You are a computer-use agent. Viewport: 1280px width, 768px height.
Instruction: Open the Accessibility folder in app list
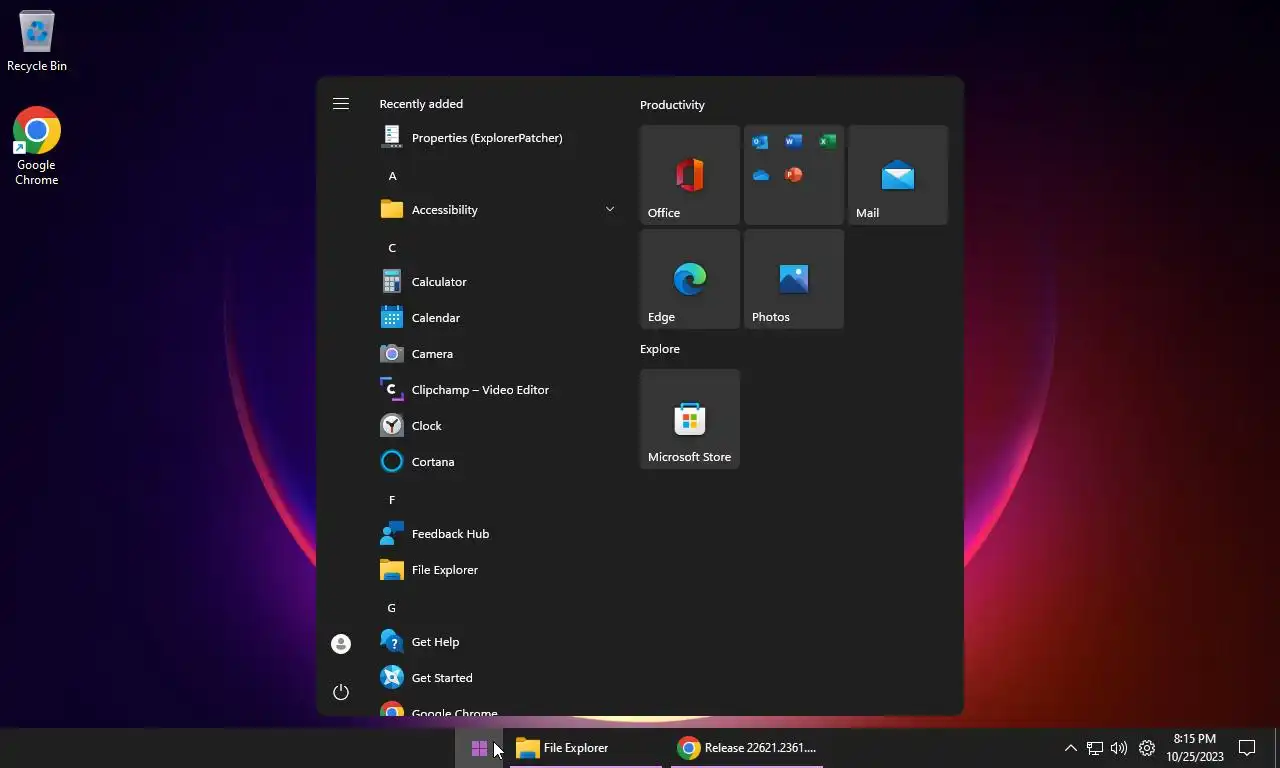498,210
